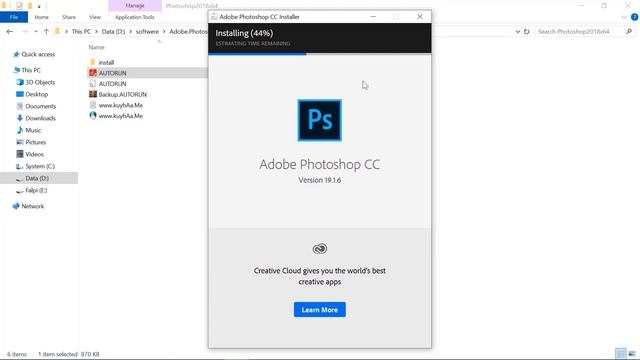The image size is (640, 360).
Task: Open the View ribbon tab
Action: [x=95, y=17]
